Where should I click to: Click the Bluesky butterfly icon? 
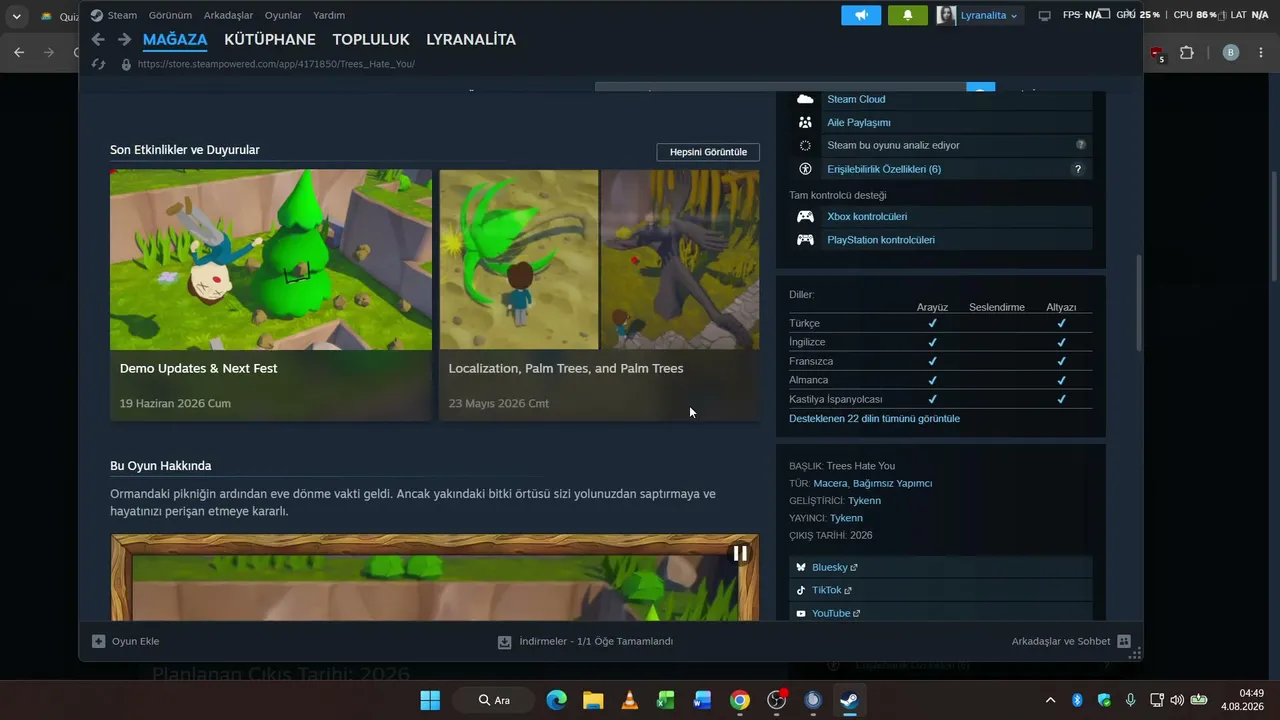(801, 567)
